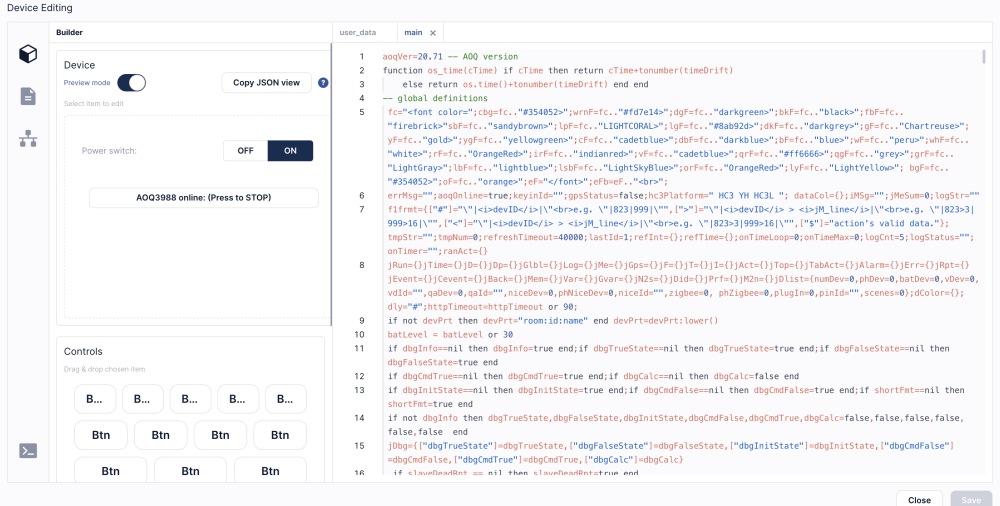Screen dimensions: 1000x506
Task: Switch to the user_data tab
Action: click(358, 33)
